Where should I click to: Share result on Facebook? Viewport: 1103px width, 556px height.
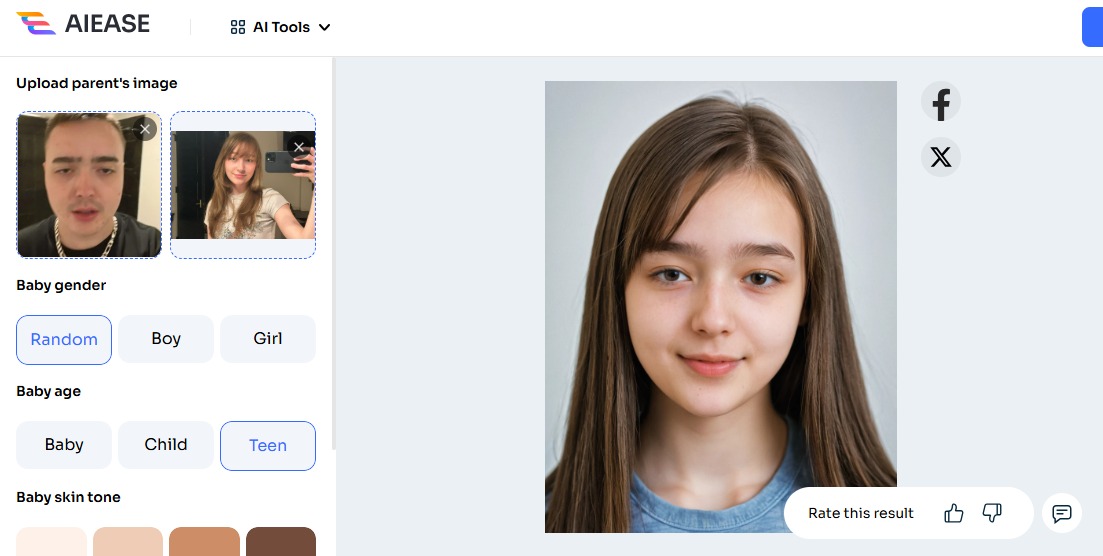pyautogui.click(x=941, y=101)
